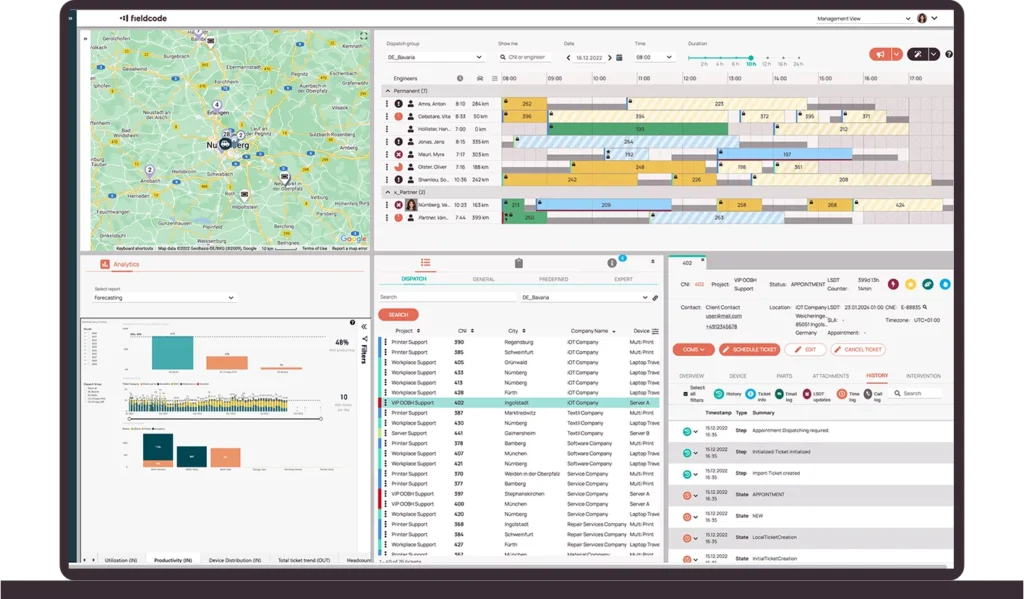Viewport: 1024px width, 599px height.
Task: Click the user profile avatar
Action: (922, 18)
